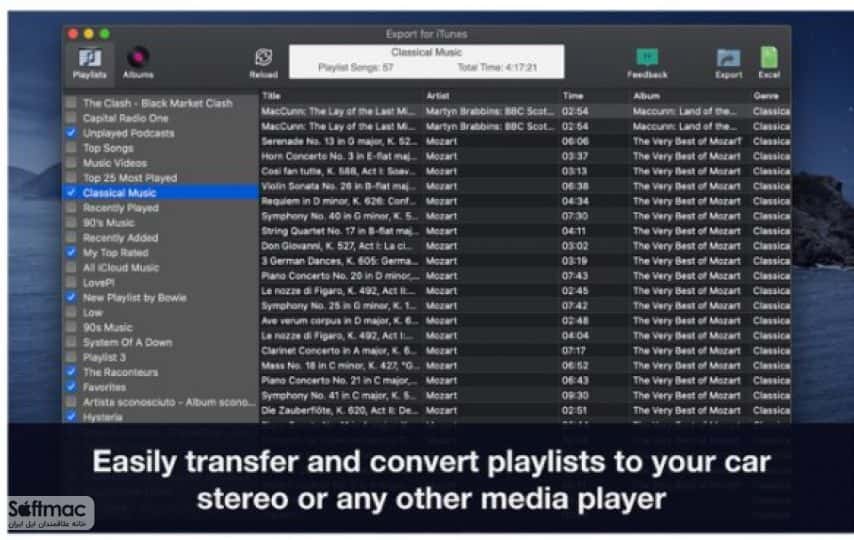
Task: Uncheck the Unplayed Podcasts checkbox
Action: click(71, 132)
